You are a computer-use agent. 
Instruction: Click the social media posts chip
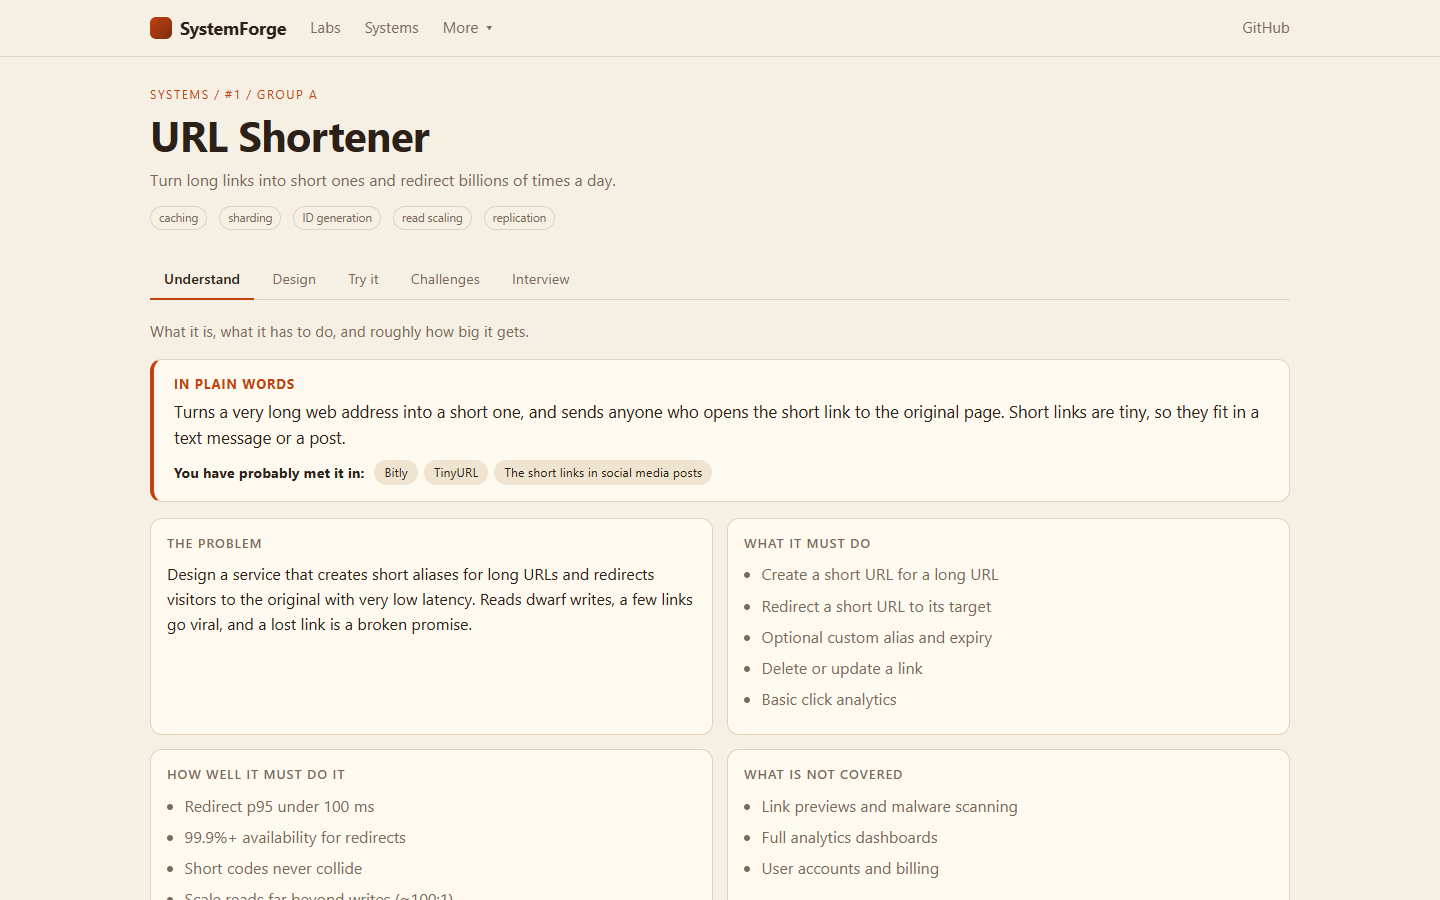pyautogui.click(x=603, y=473)
